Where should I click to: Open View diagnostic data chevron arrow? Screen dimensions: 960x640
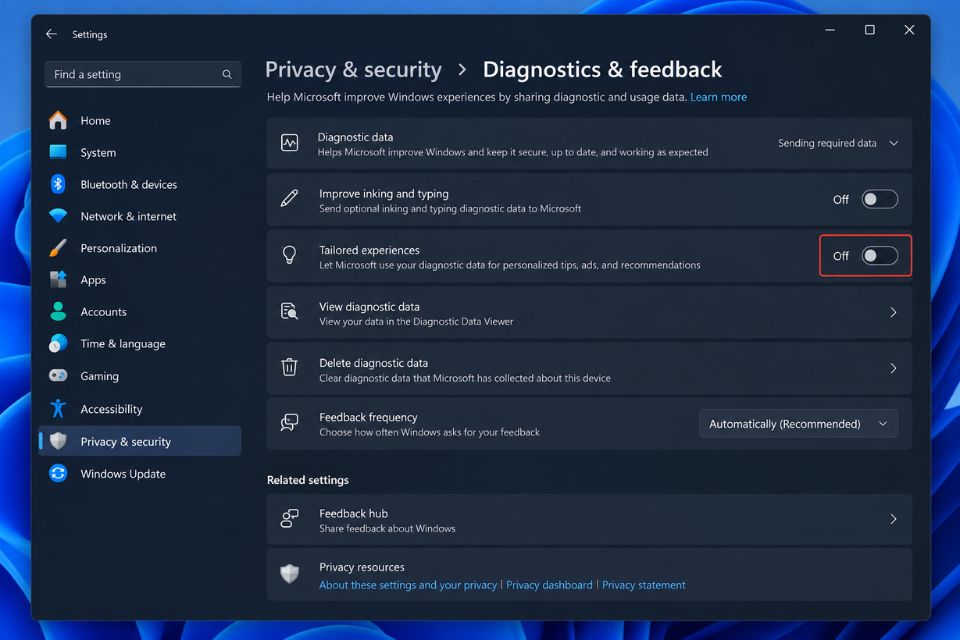[893, 312]
